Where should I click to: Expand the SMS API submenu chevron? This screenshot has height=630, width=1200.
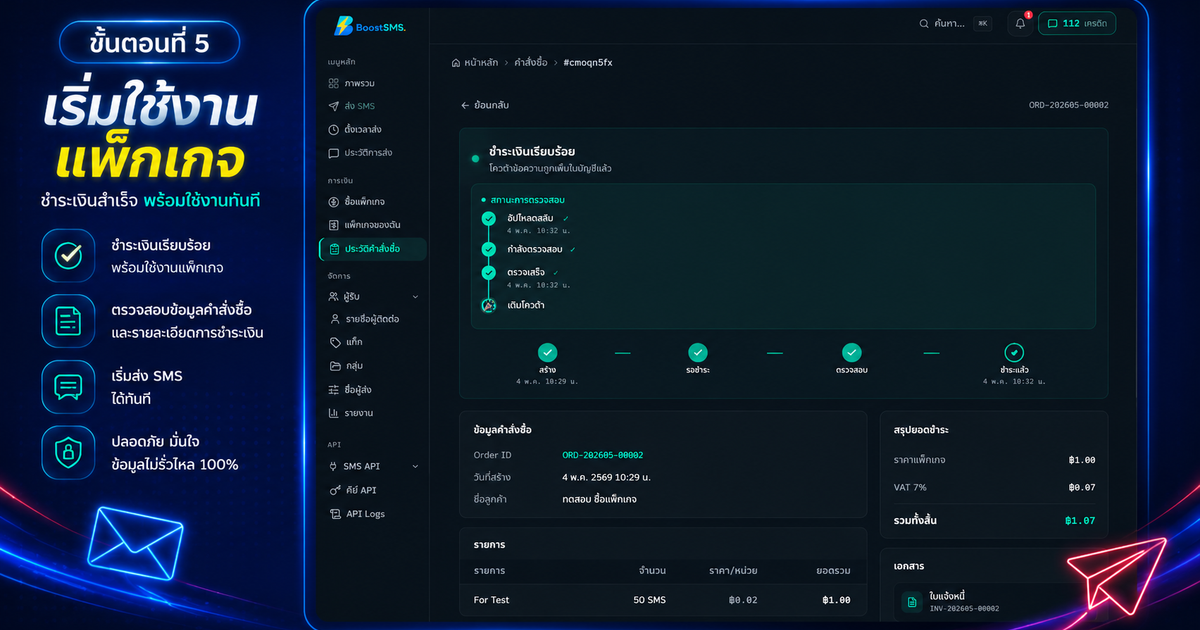[415, 466]
